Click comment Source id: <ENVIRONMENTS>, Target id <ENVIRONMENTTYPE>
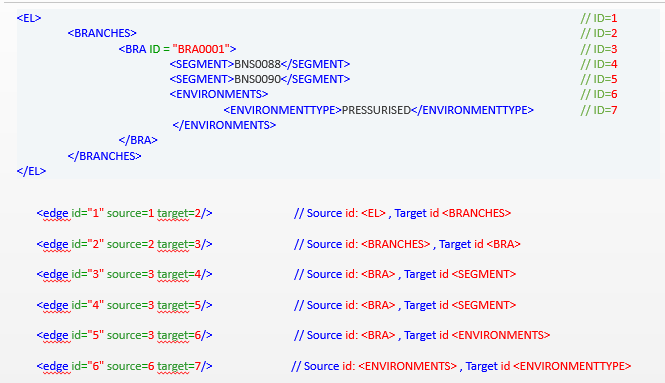 click(461, 366)
